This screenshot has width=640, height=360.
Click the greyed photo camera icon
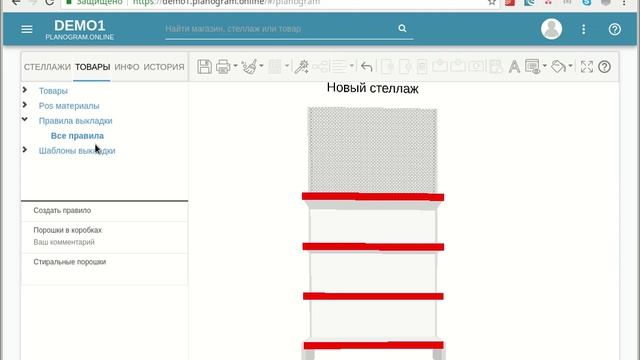[x=476, y=66]
